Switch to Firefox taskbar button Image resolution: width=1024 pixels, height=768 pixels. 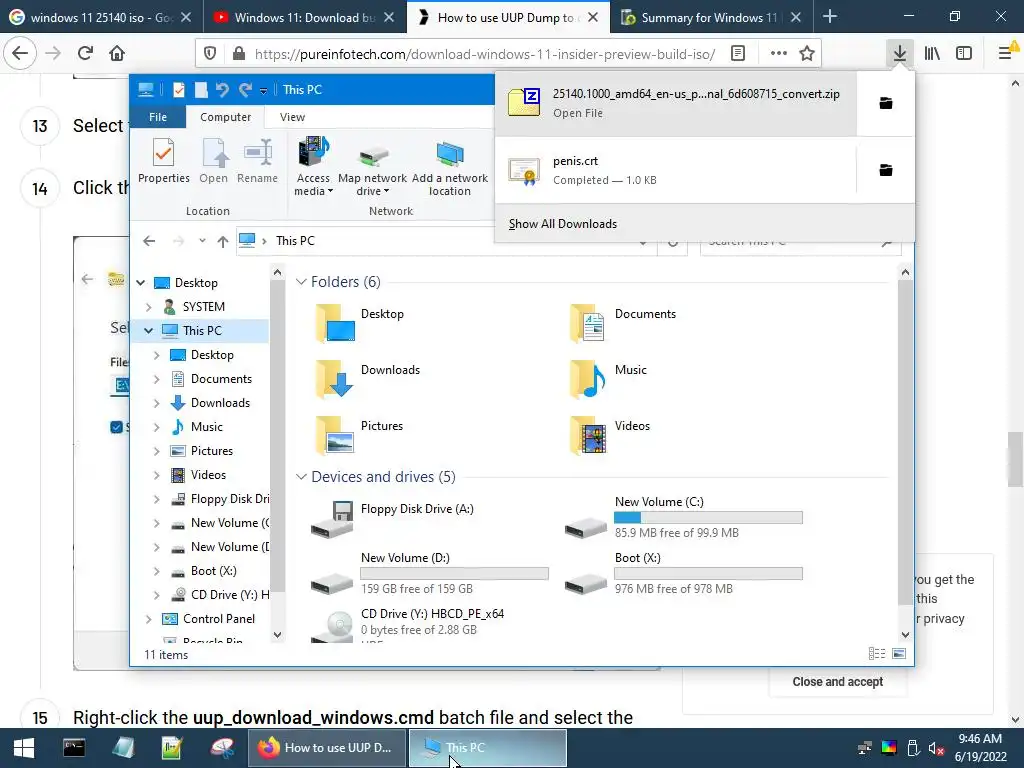(327, 748)
